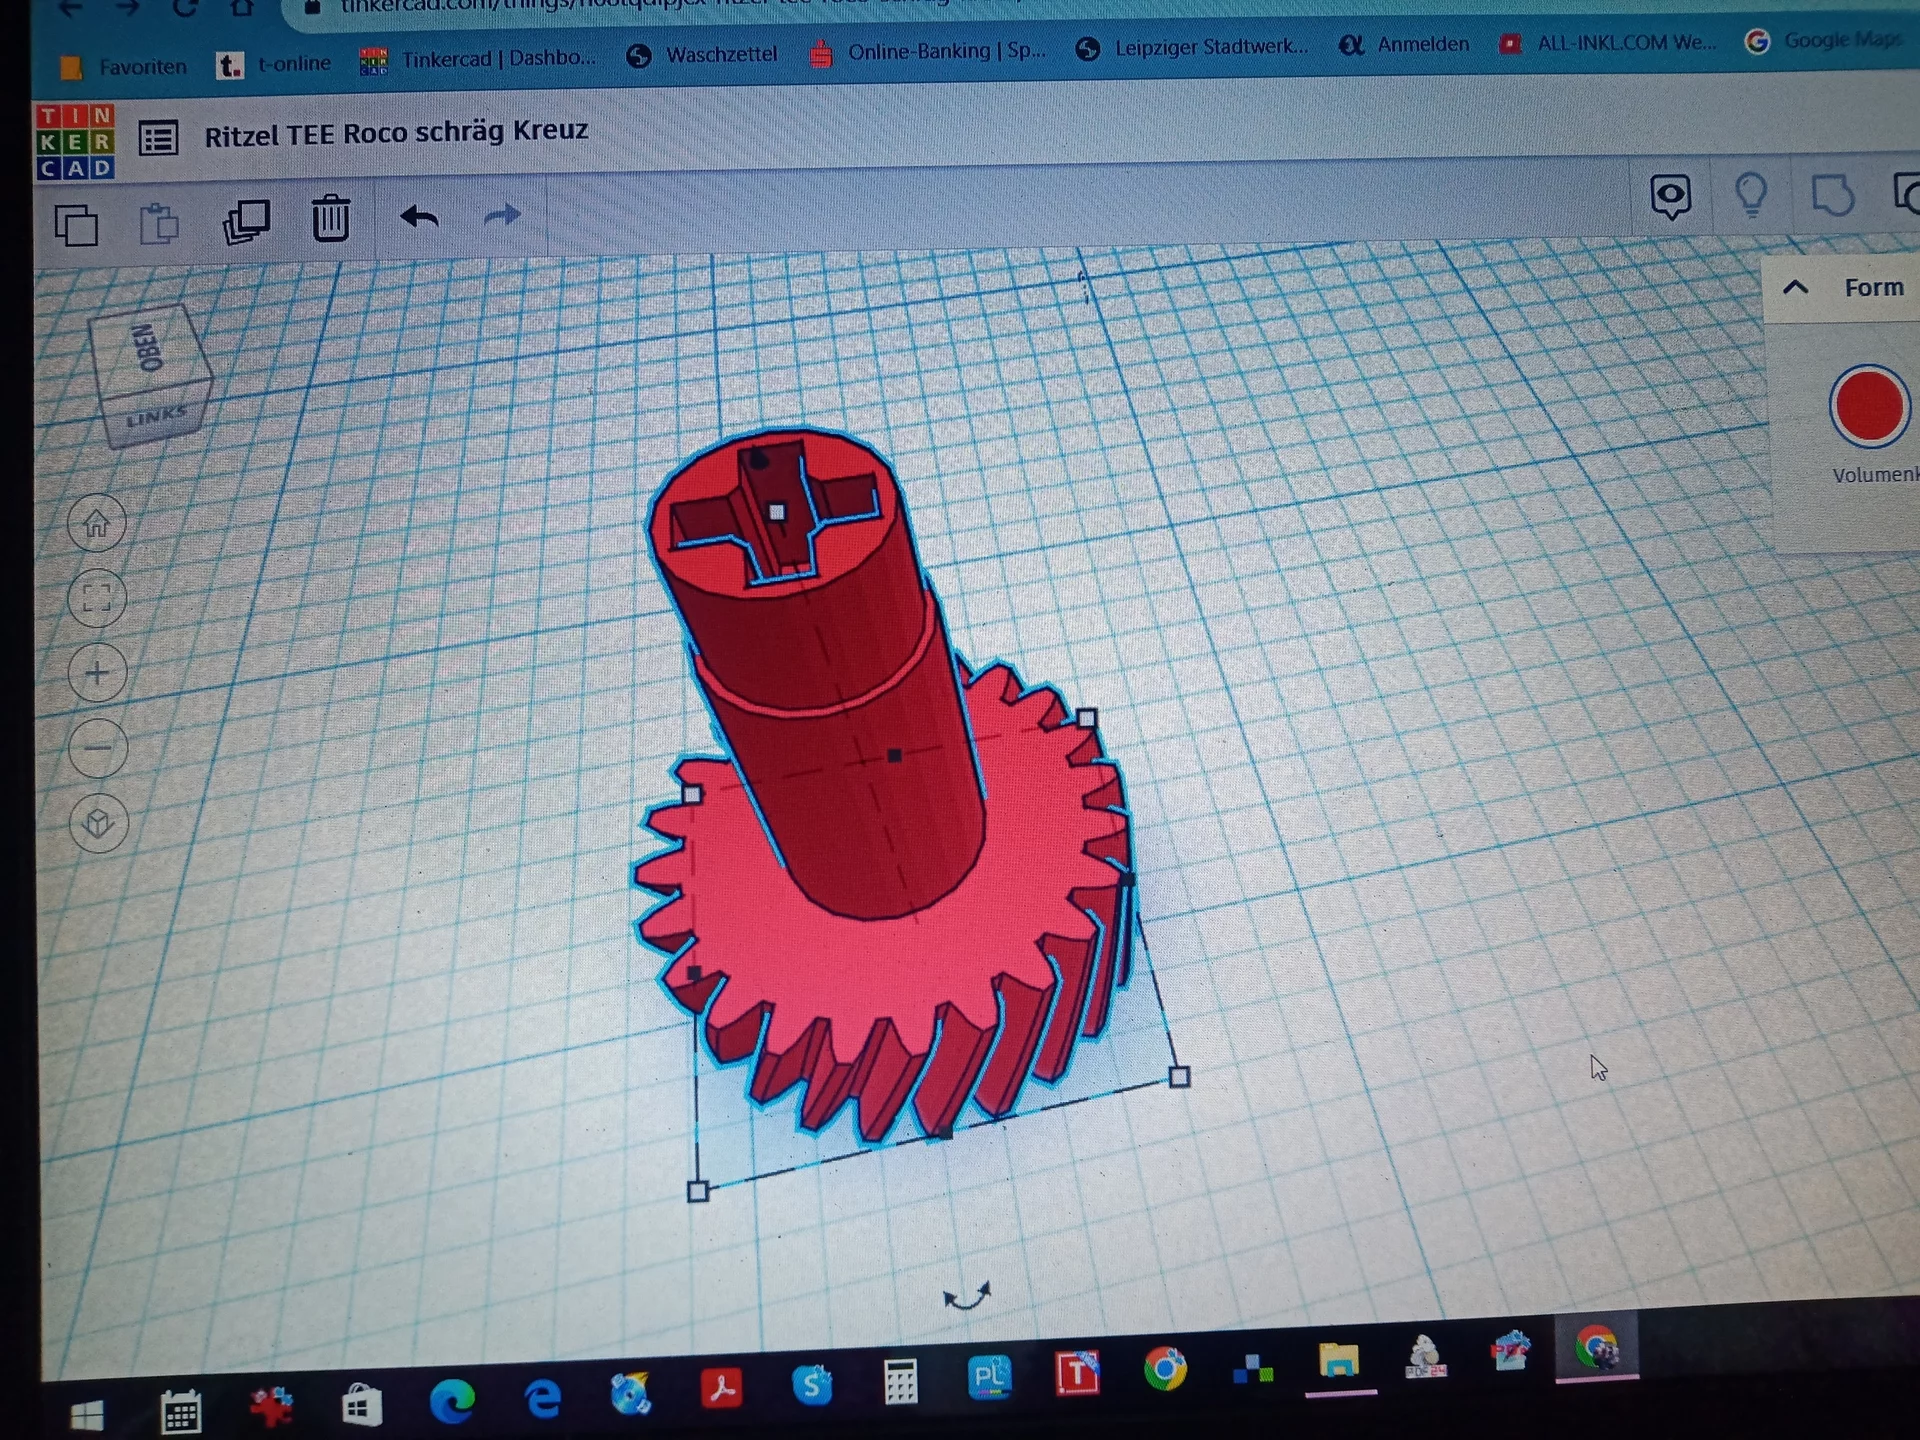Image resolution: width=1920 pixels, height=1440 pixels.
Task: Fit all shapes in view
Action: click(97, 598)
